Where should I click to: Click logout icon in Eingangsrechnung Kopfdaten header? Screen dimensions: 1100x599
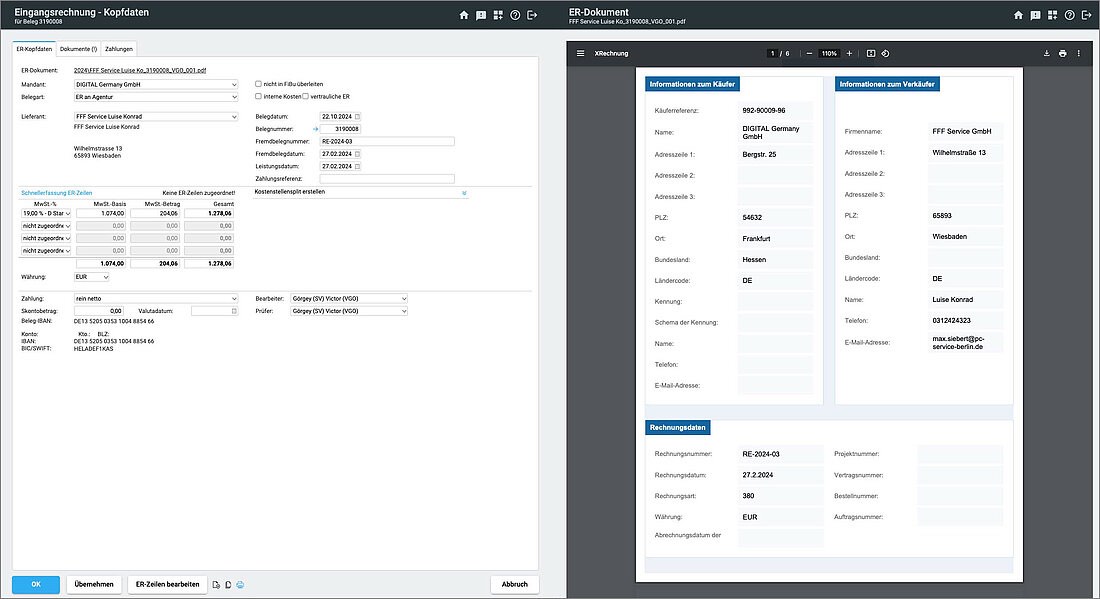coord(532,15)
